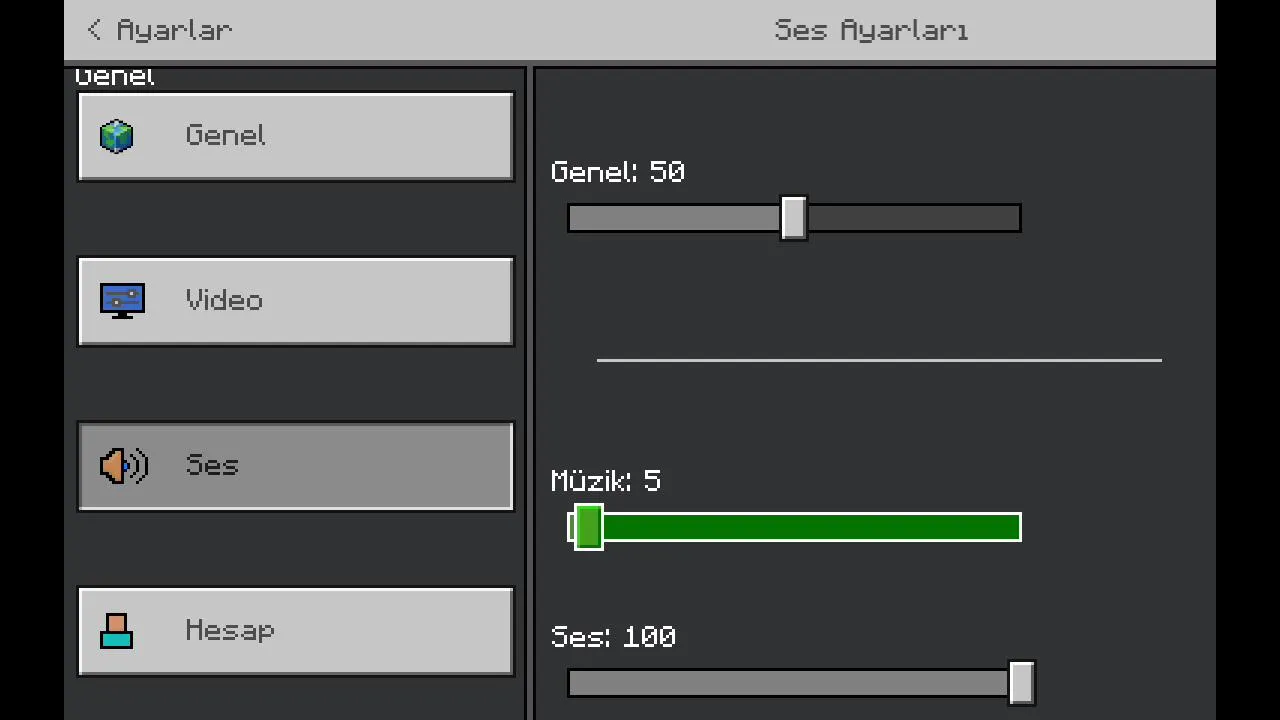
Task: Click the "Müzik: 5" label
Action: tap(605, 481)
